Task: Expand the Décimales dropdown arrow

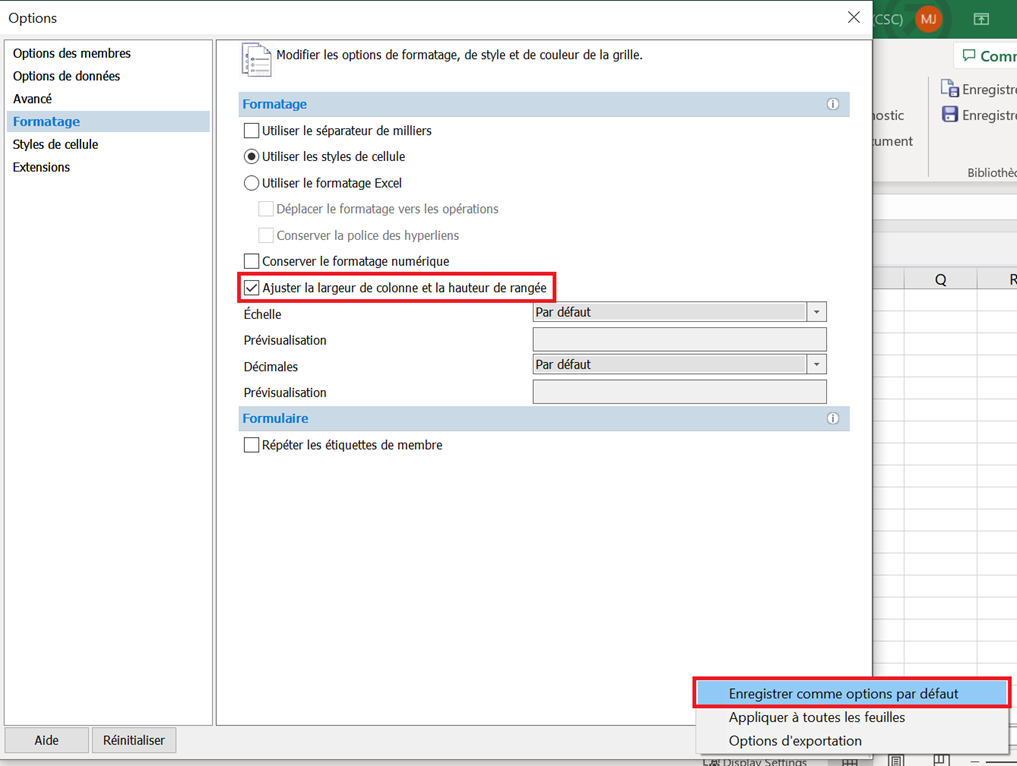Action: coord(816,365)
